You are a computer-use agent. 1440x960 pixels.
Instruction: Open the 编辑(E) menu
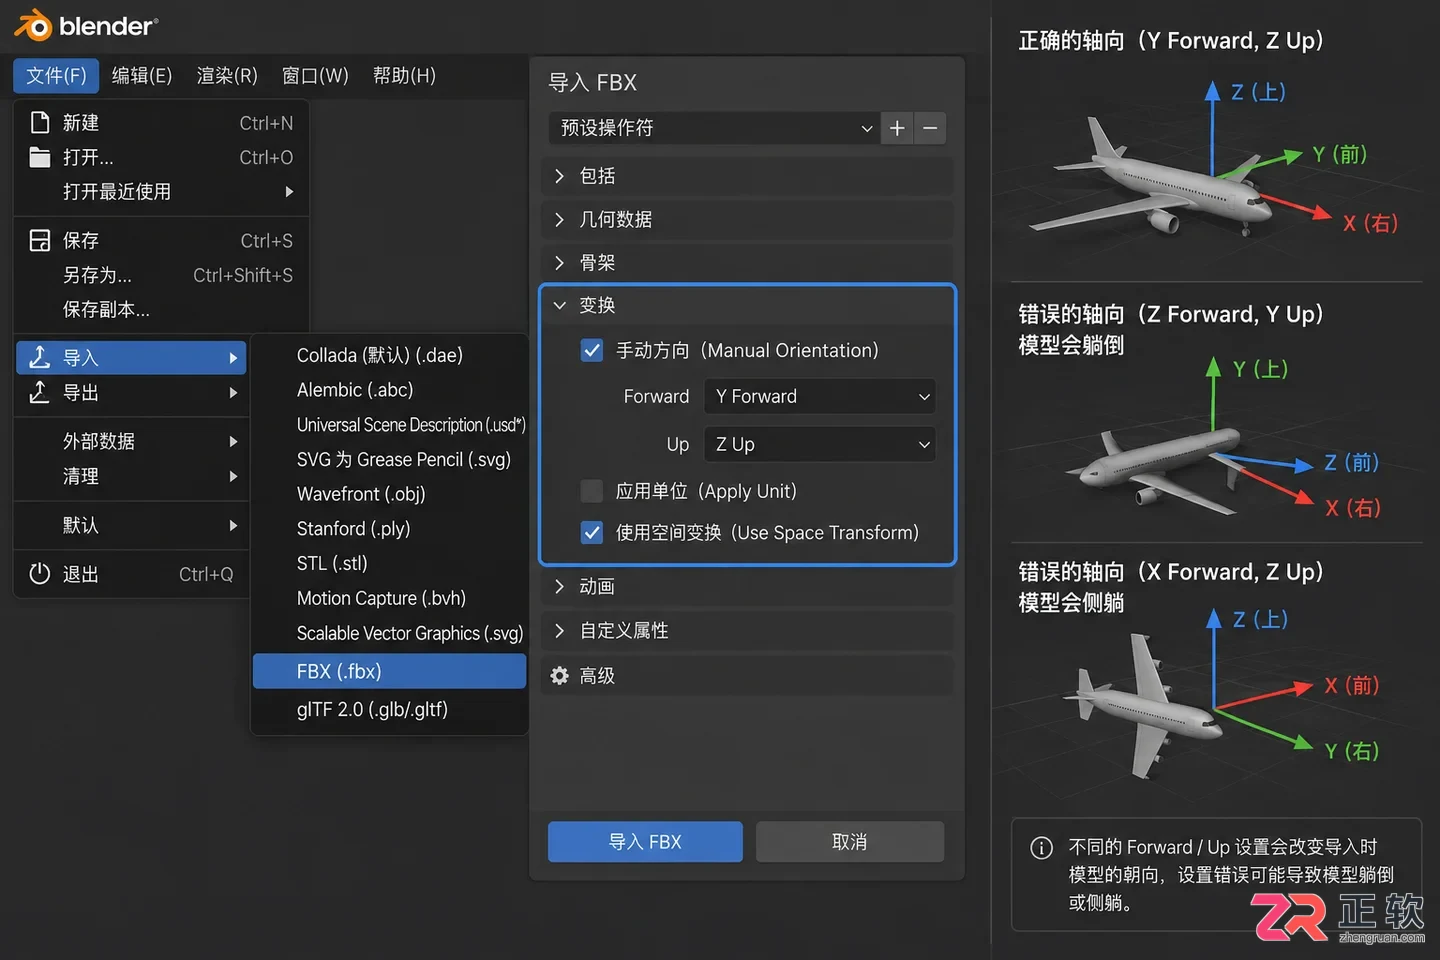[142, 76]
